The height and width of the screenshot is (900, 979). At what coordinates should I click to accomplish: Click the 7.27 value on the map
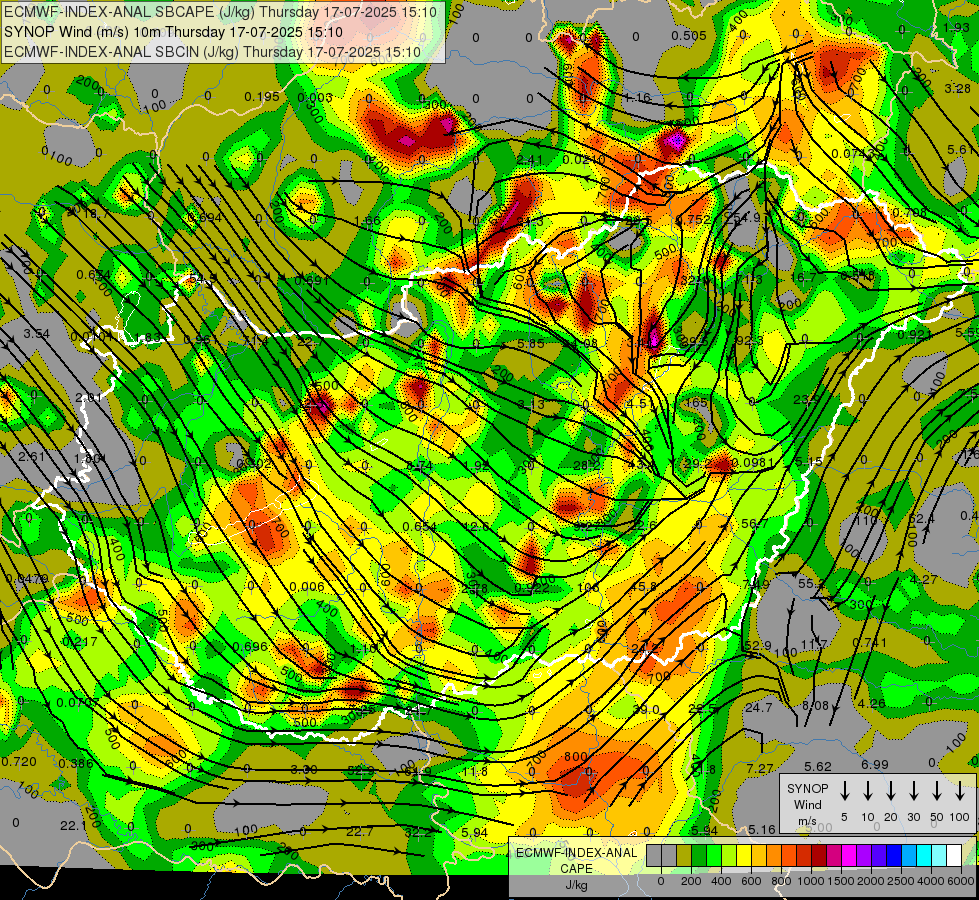click(x=760, y=768)
